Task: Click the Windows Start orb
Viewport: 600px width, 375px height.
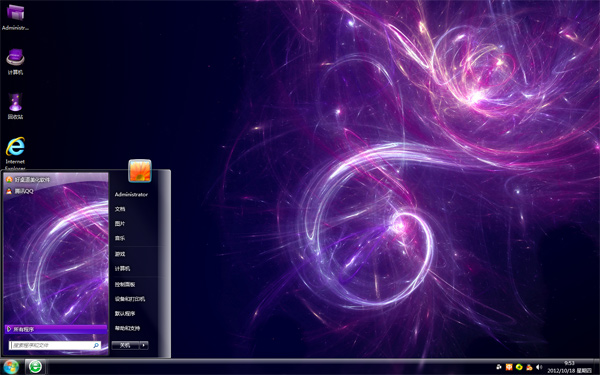Action: pos(11,367)
